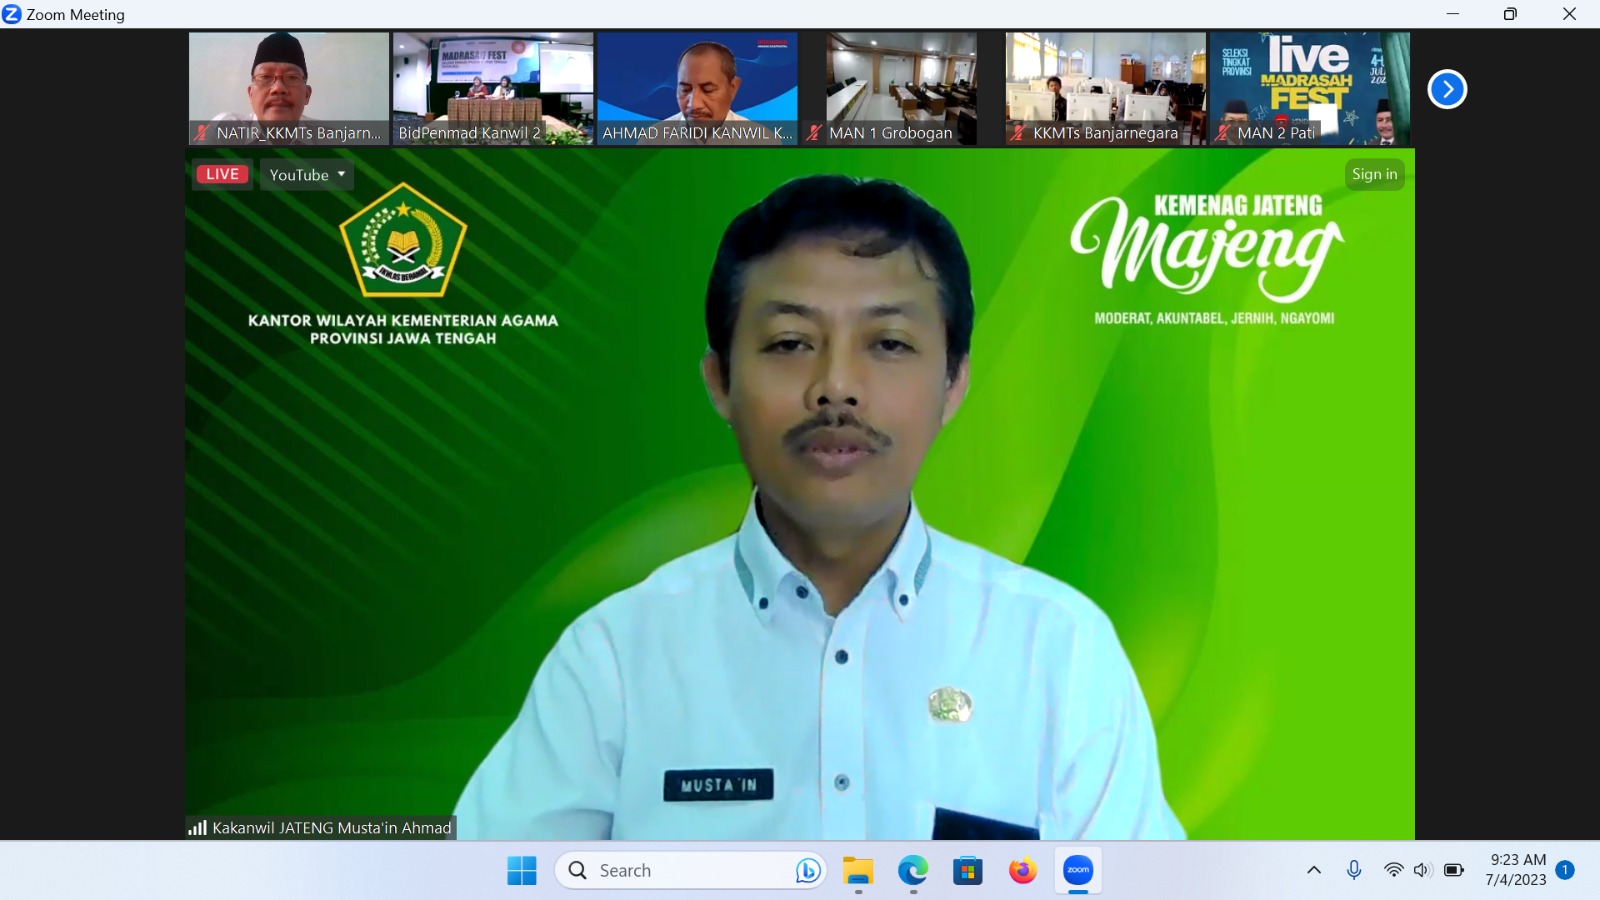Screen dimensions: 1600x900
Task: Click muted mic icon on NATIR_KKMTs Banjarn...
Action: (x=202, y=133)
